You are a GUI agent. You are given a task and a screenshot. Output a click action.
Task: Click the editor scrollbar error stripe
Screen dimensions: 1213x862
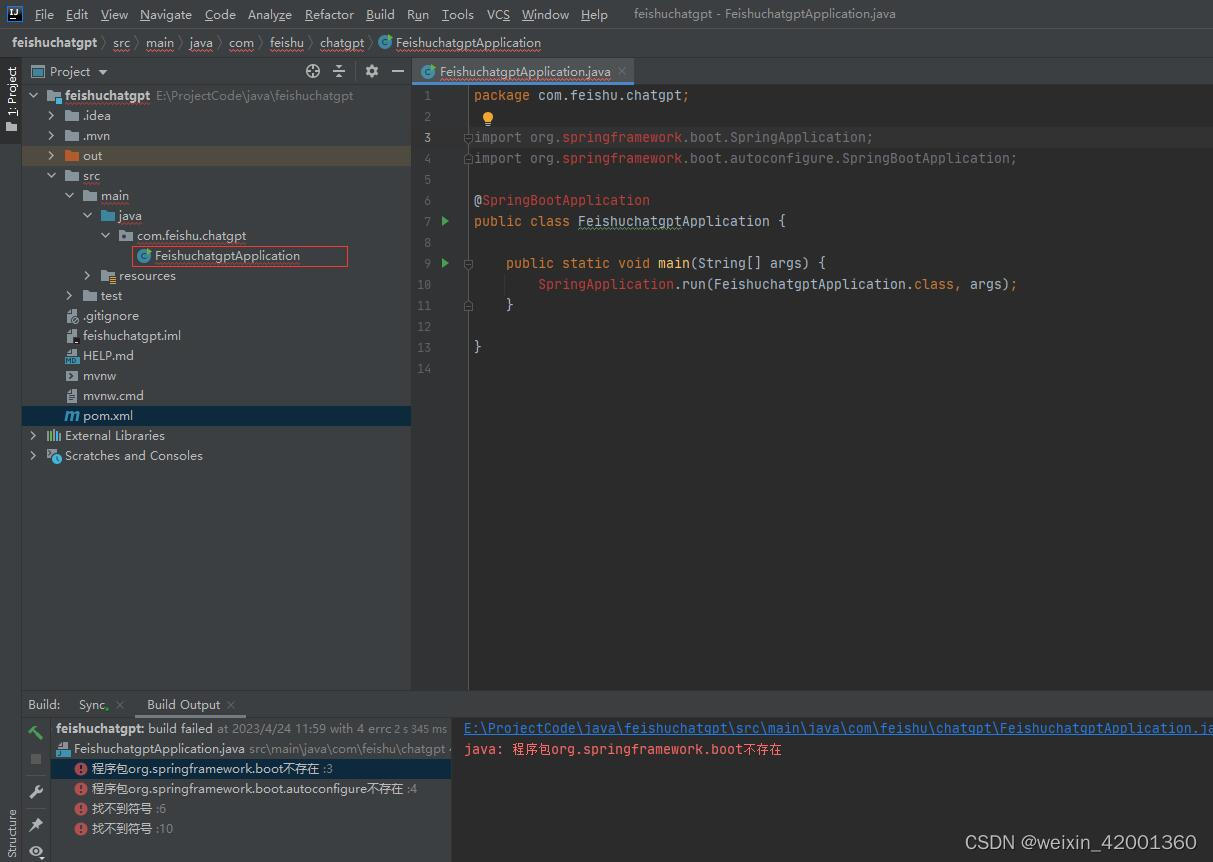click(1207, 140)
